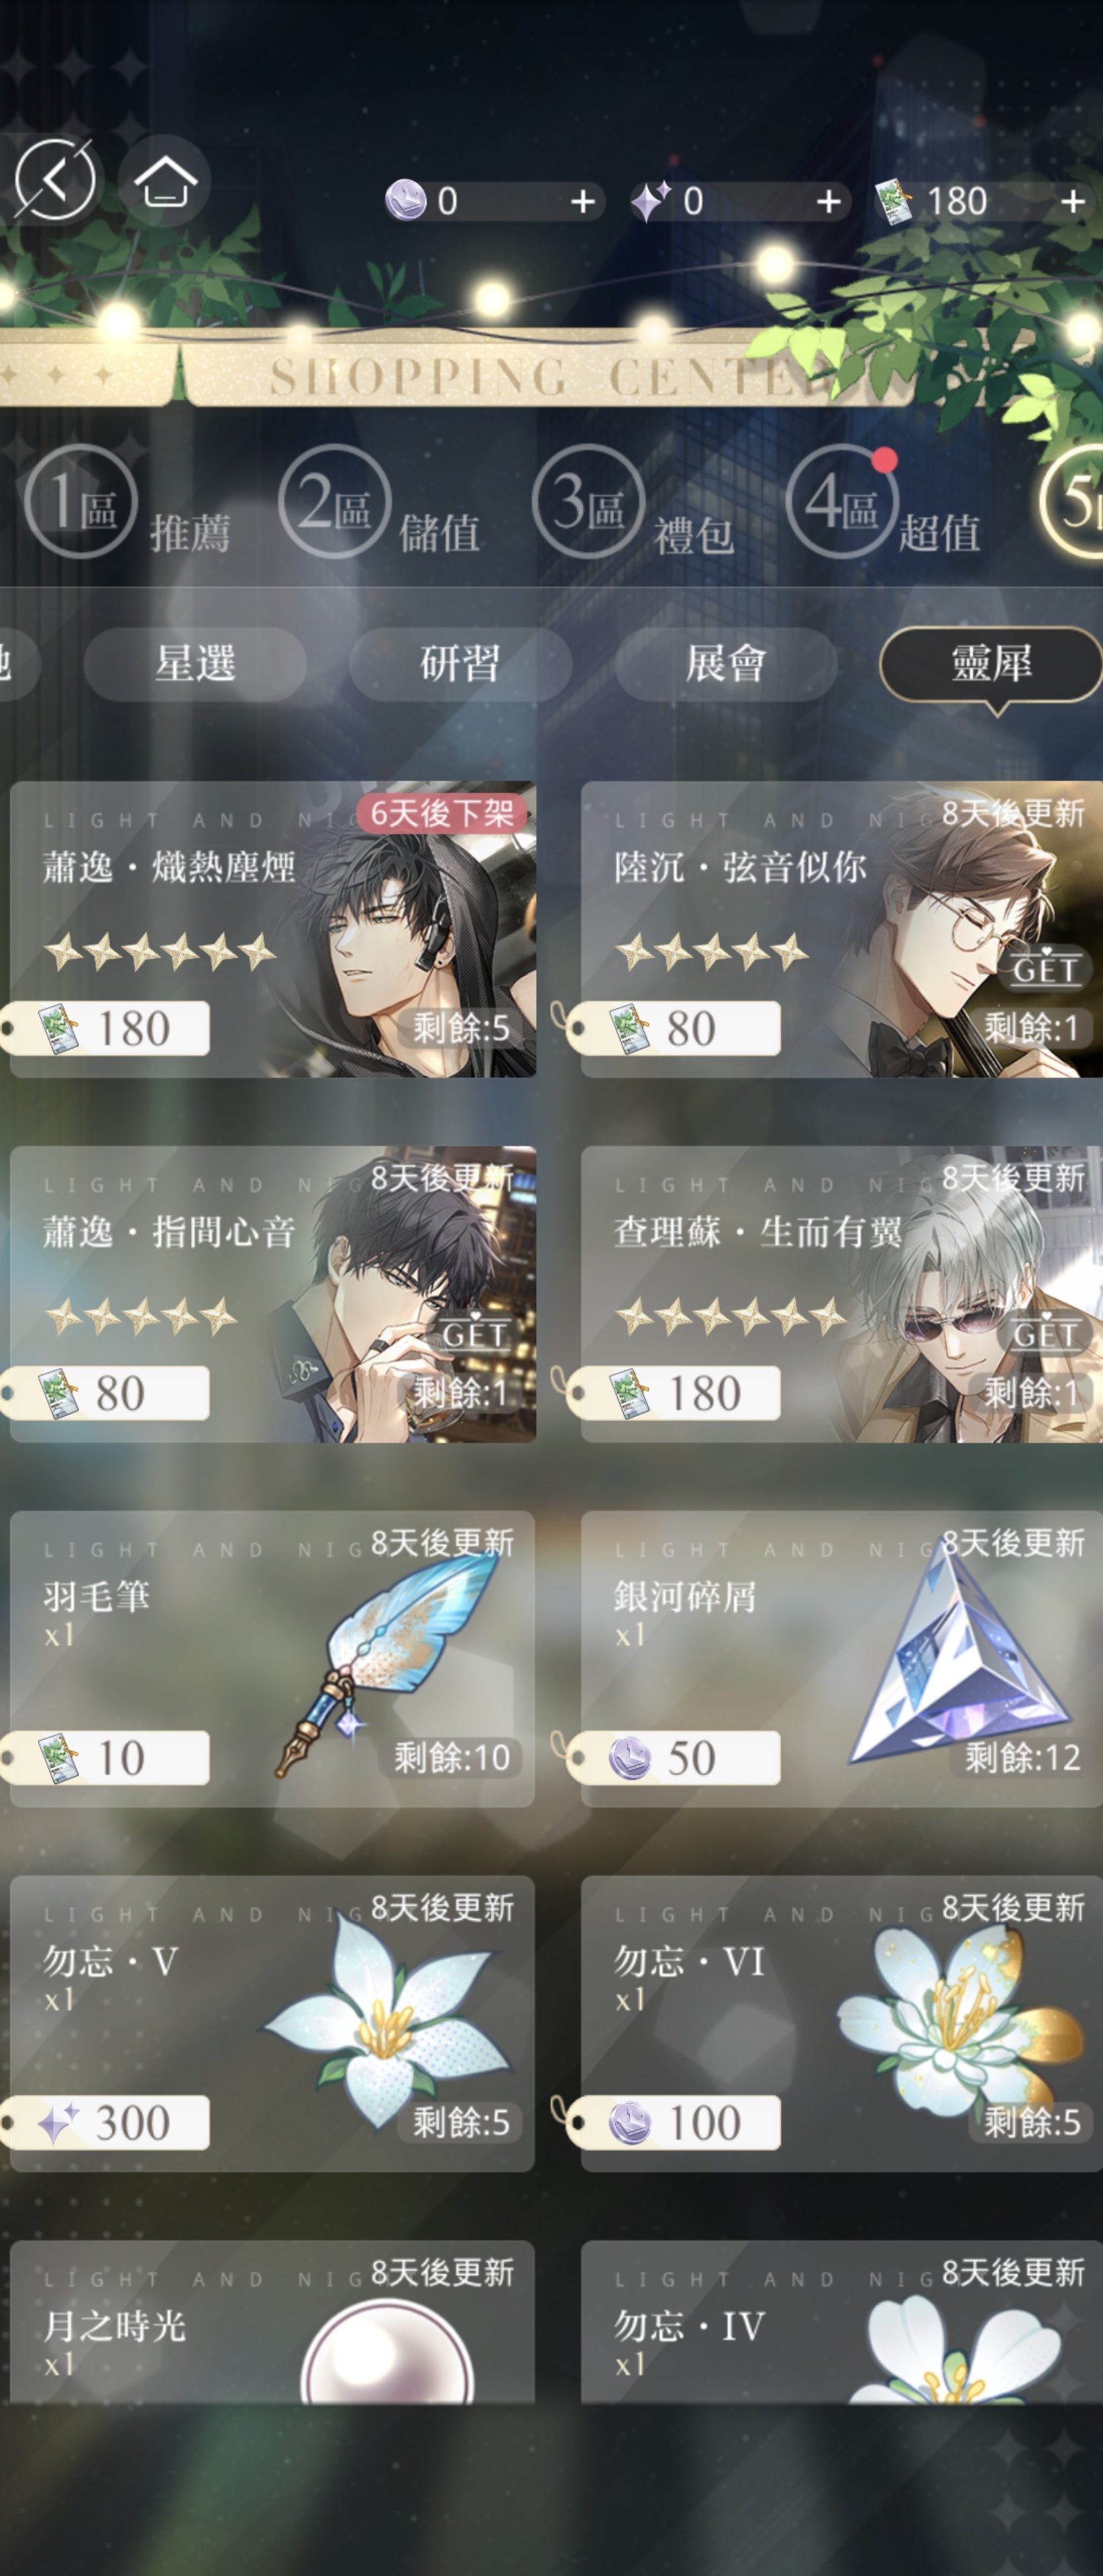Open 蕭逸・熾熱塵煙 card for 180 tickets
The width and height of the screenshot is (1103, 2576).
(272, 929)
